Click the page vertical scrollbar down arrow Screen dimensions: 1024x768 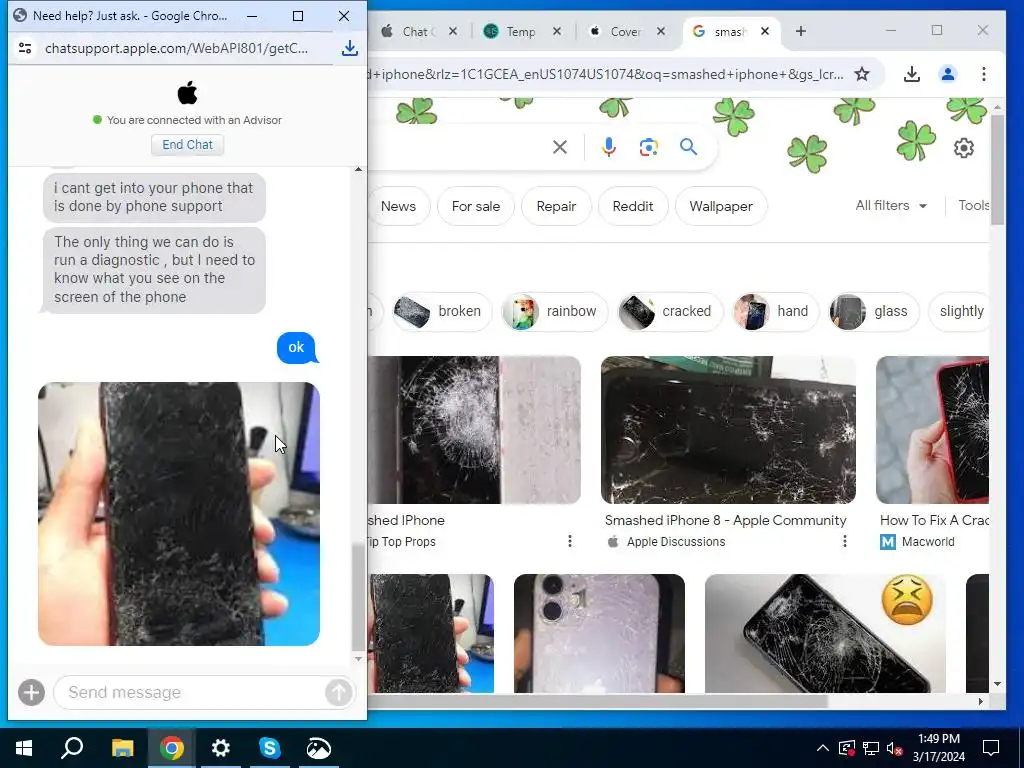(997, 684)
